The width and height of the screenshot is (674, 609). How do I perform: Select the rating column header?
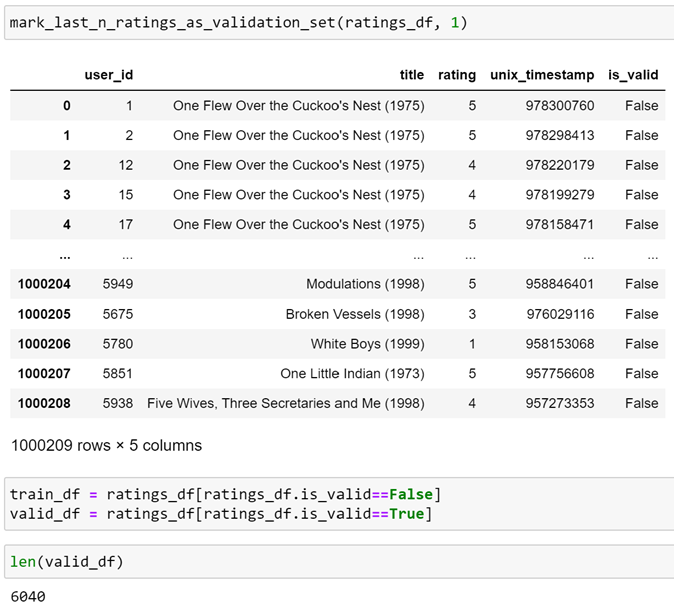pyautogui.click(x=457, y=75)
